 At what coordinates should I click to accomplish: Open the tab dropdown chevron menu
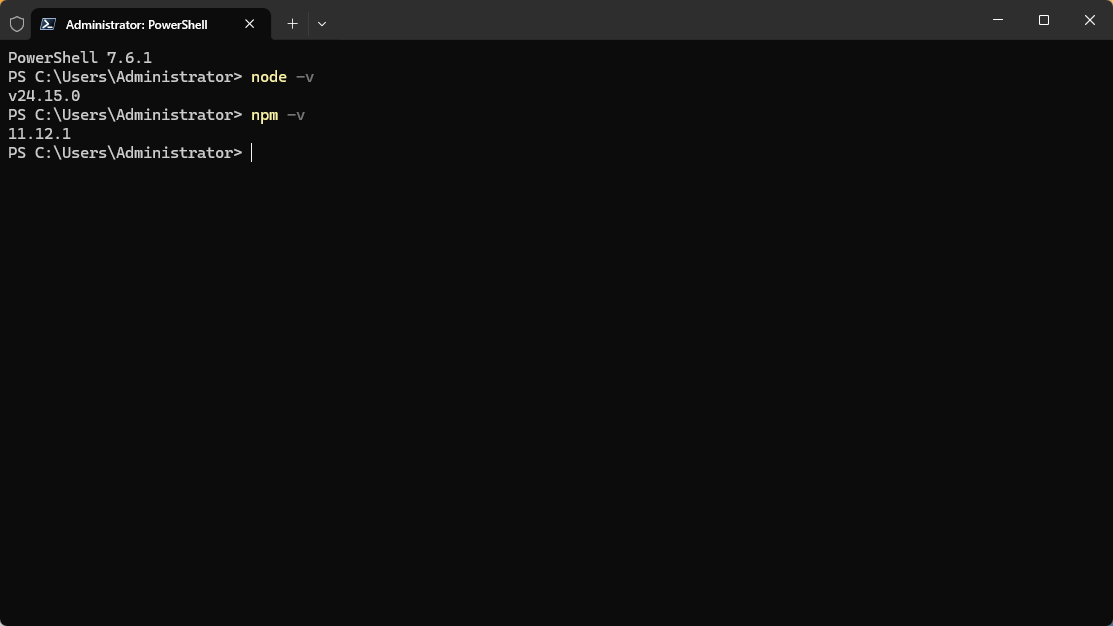(x=321, y=23)
